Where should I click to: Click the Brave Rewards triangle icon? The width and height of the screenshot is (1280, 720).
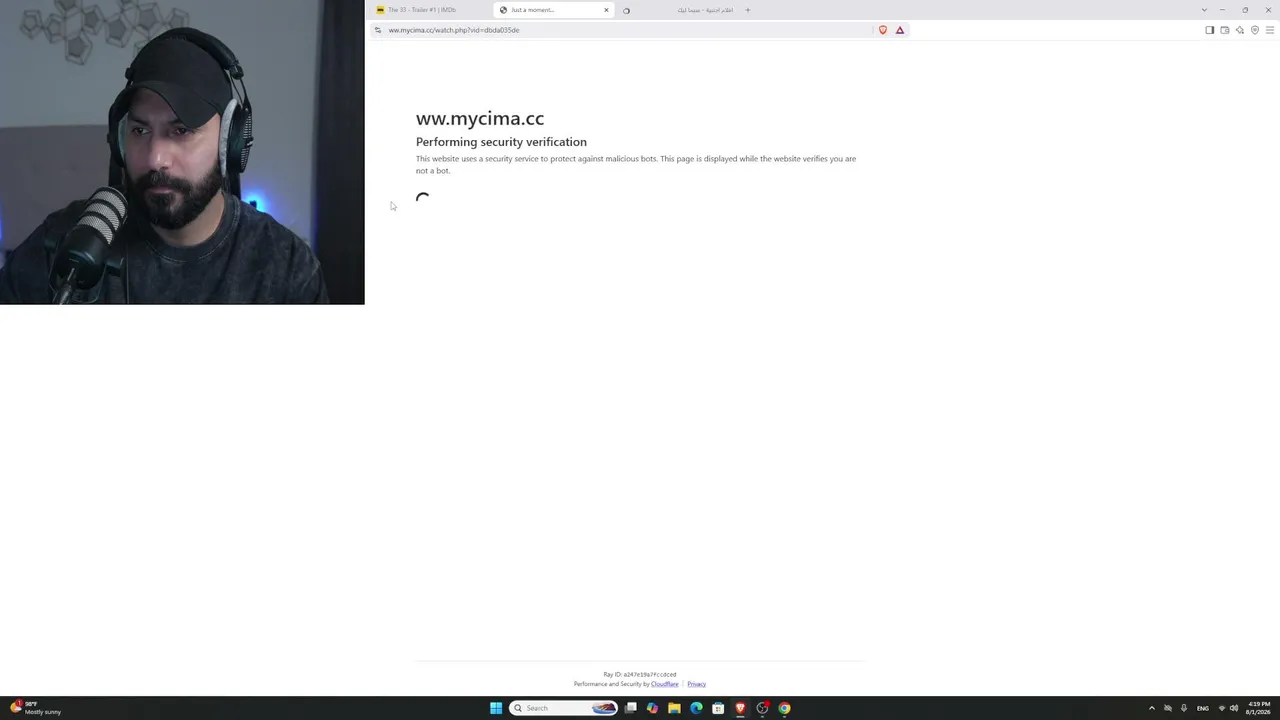(x=900, y=30)
